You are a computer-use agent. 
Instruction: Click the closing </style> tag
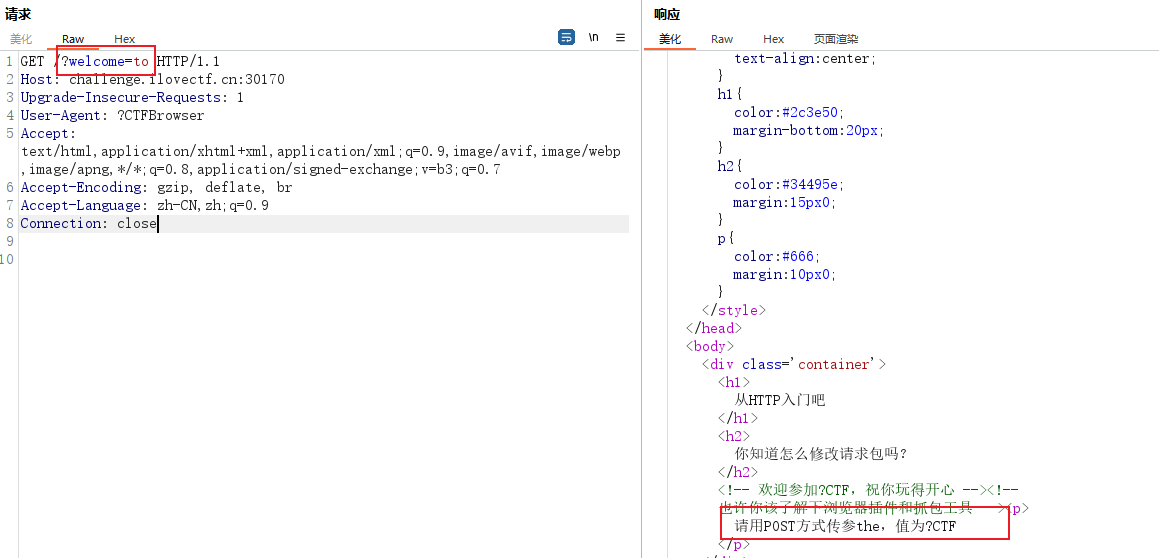click(x=734, y=310)
